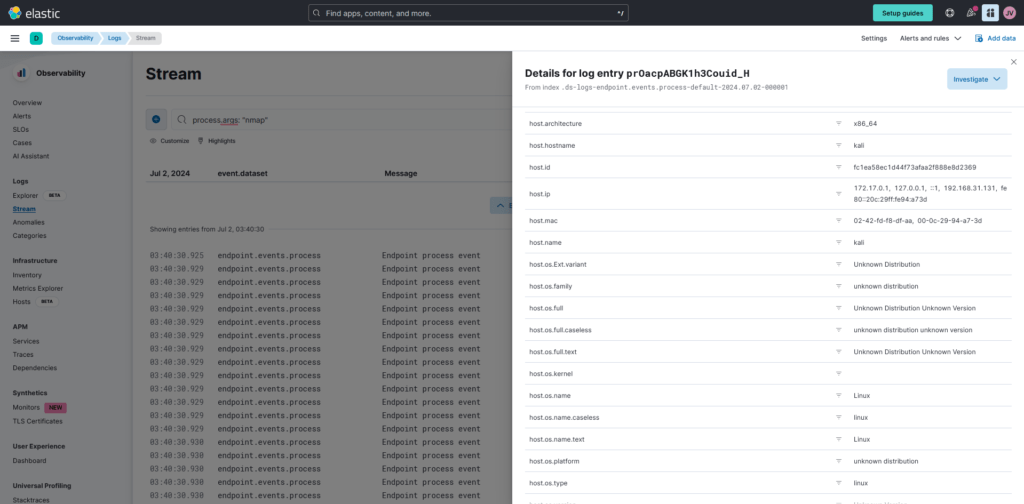Image resolution: width=1024 pixels, height=504 pixels.
Task: Close the log entry details flyout
Action: click(x=1014, y=61)
